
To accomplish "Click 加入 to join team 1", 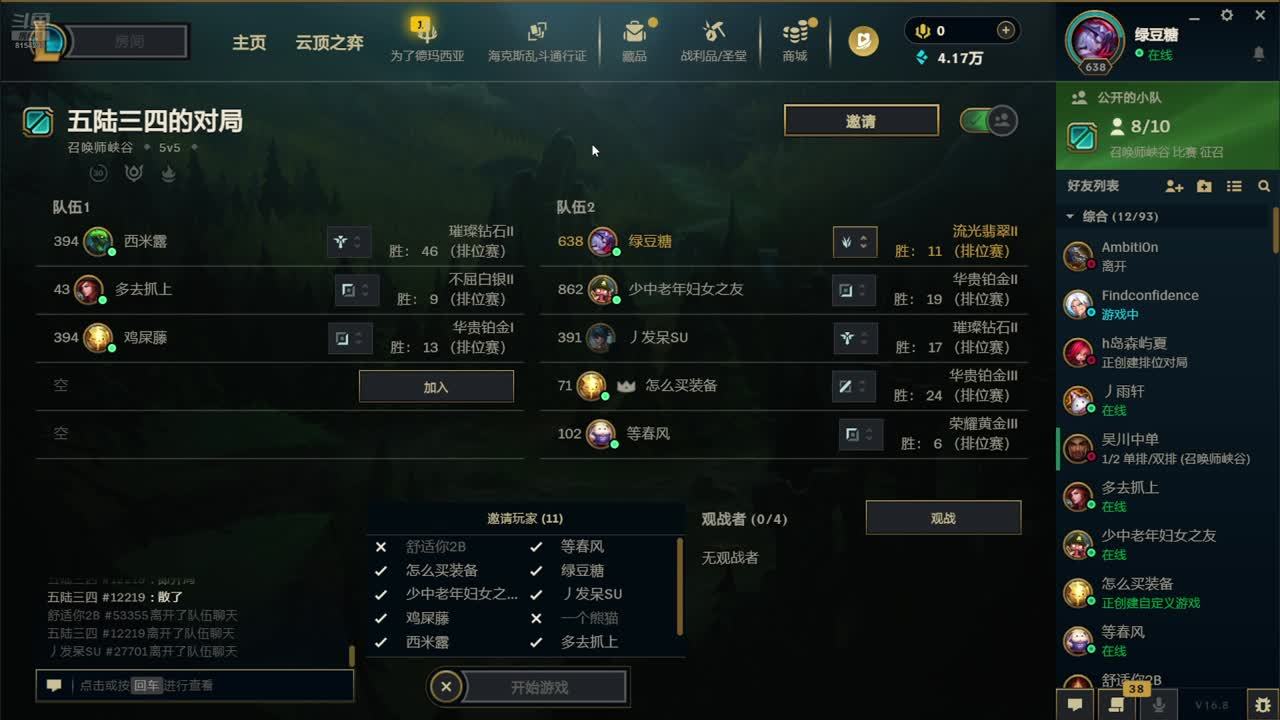I will [x=436, y=387].
